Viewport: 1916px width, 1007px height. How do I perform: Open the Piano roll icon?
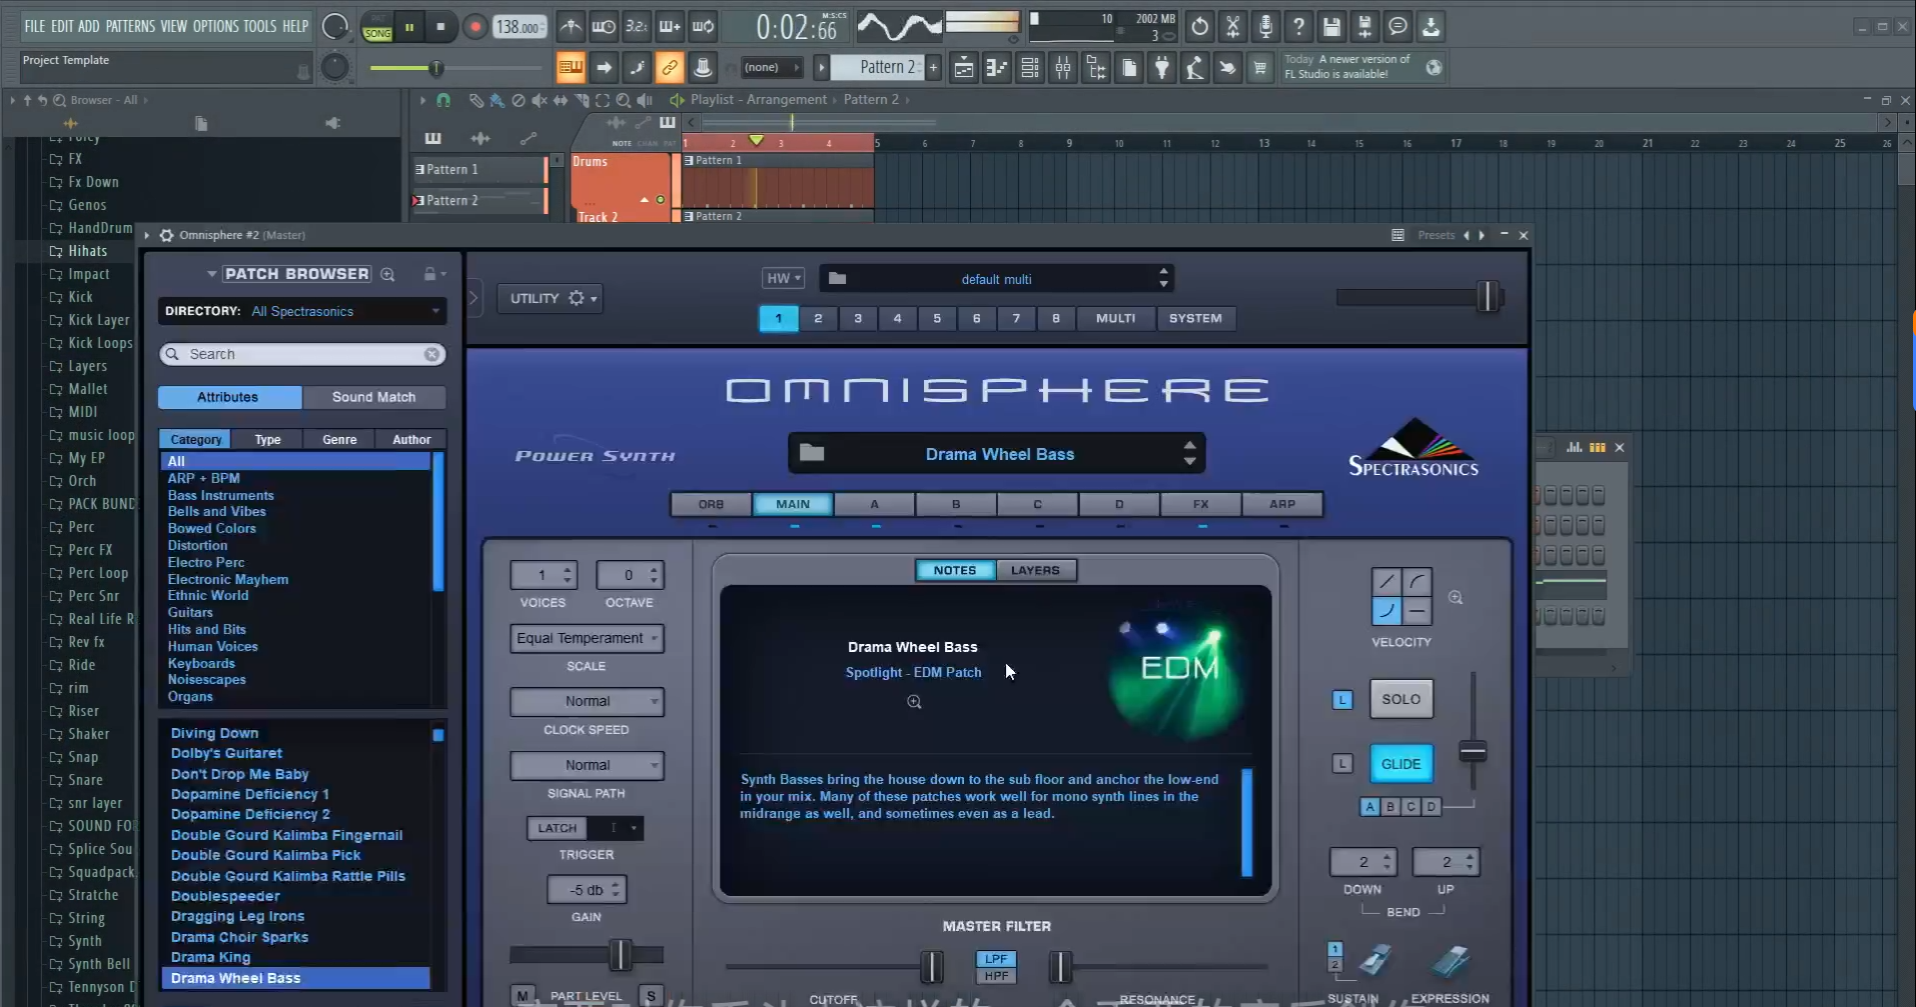[996, 68]
